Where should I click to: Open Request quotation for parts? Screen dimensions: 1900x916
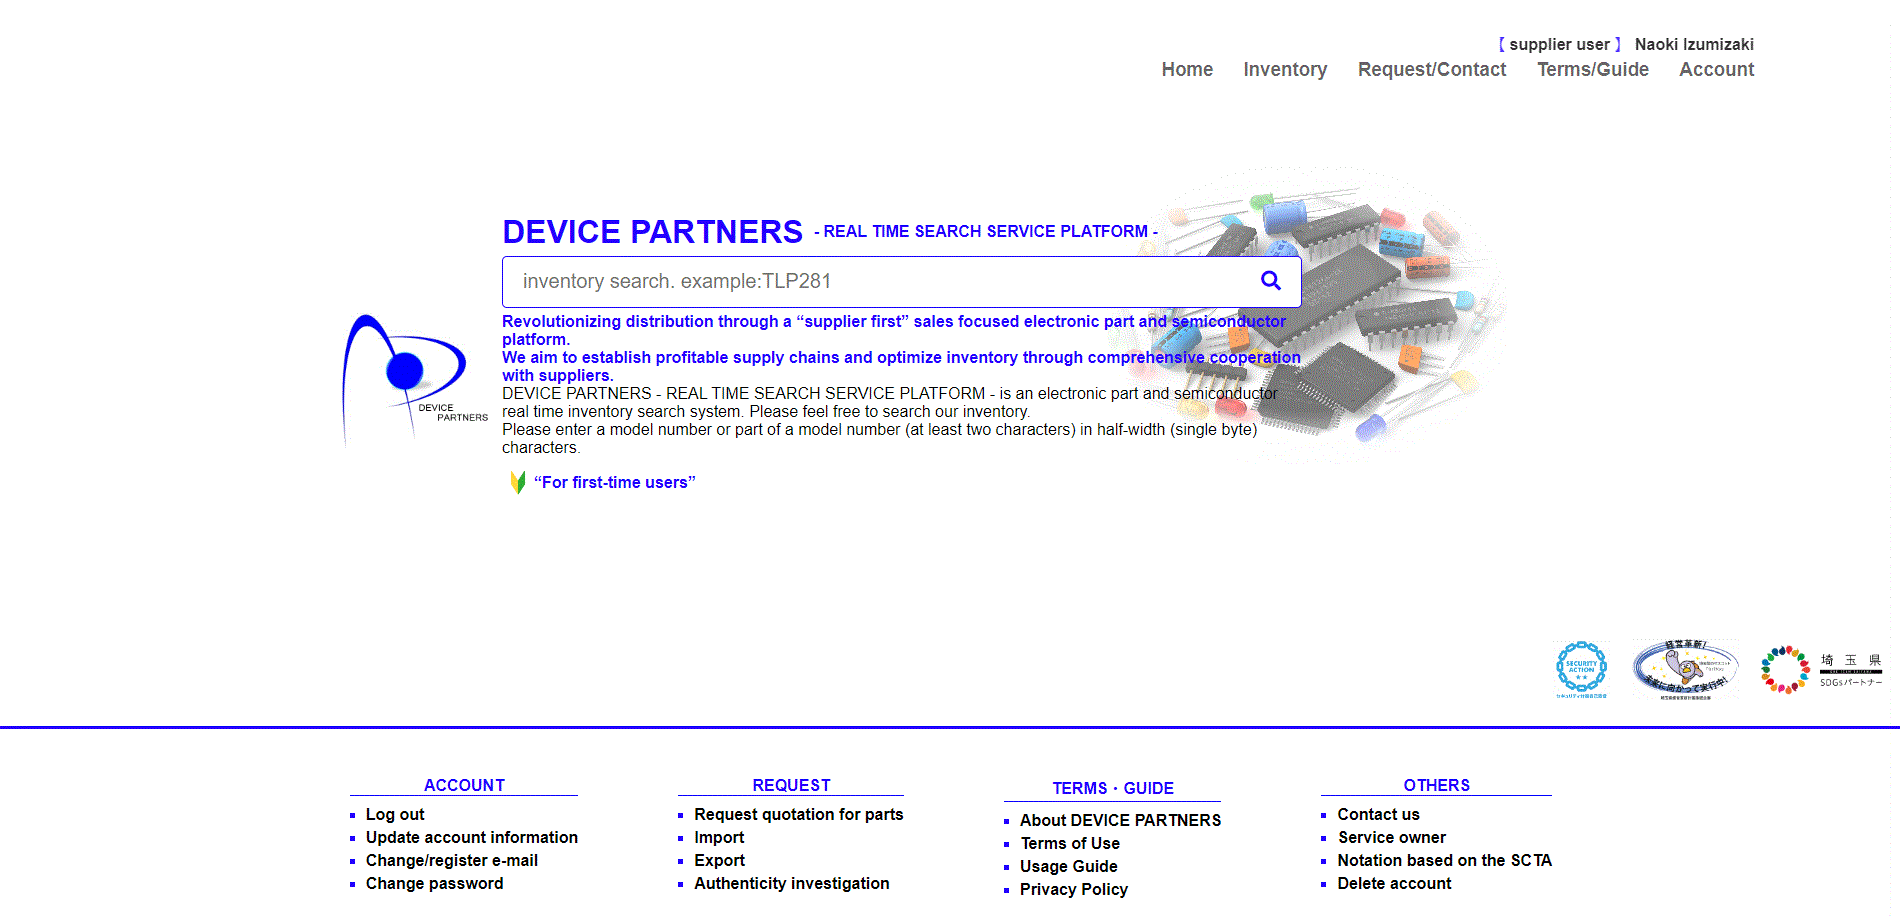799,814
